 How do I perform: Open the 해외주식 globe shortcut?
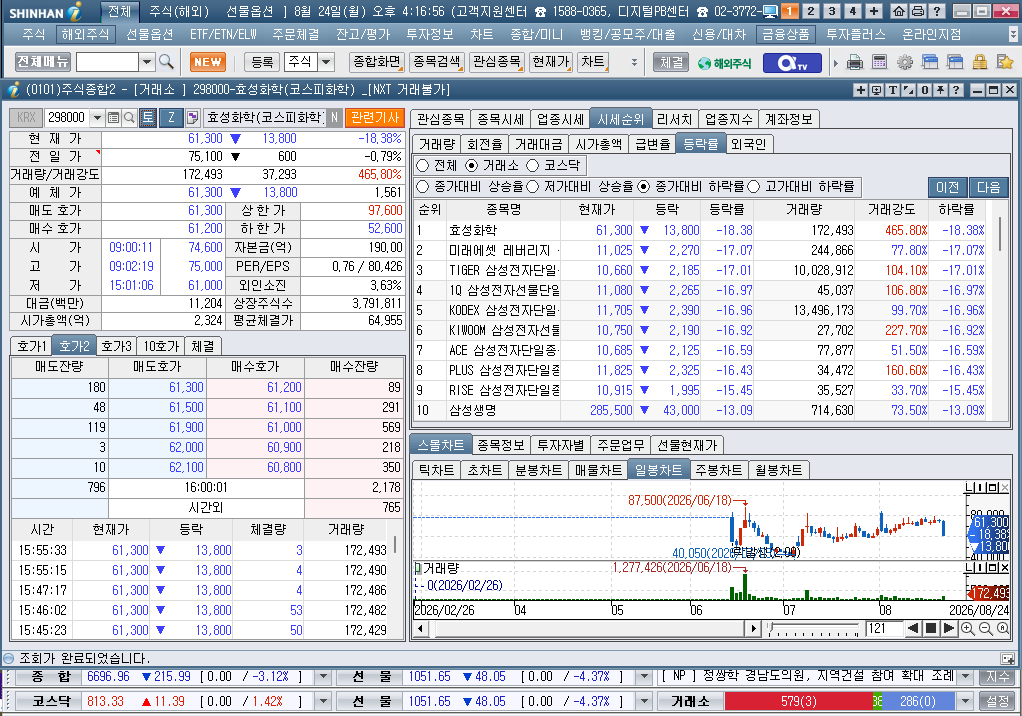tap(724, 63)
